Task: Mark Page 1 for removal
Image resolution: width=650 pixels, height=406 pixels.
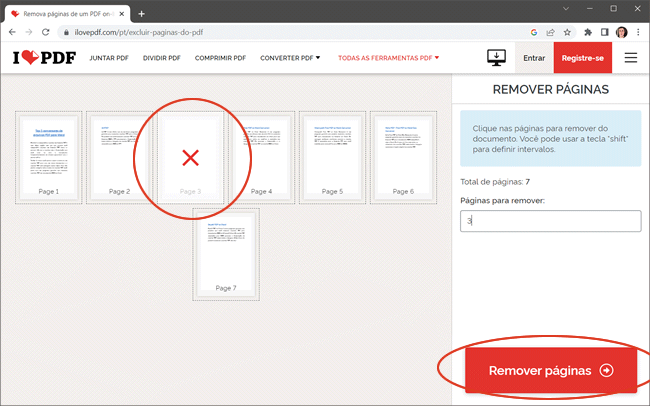Action: click(49, 156)
